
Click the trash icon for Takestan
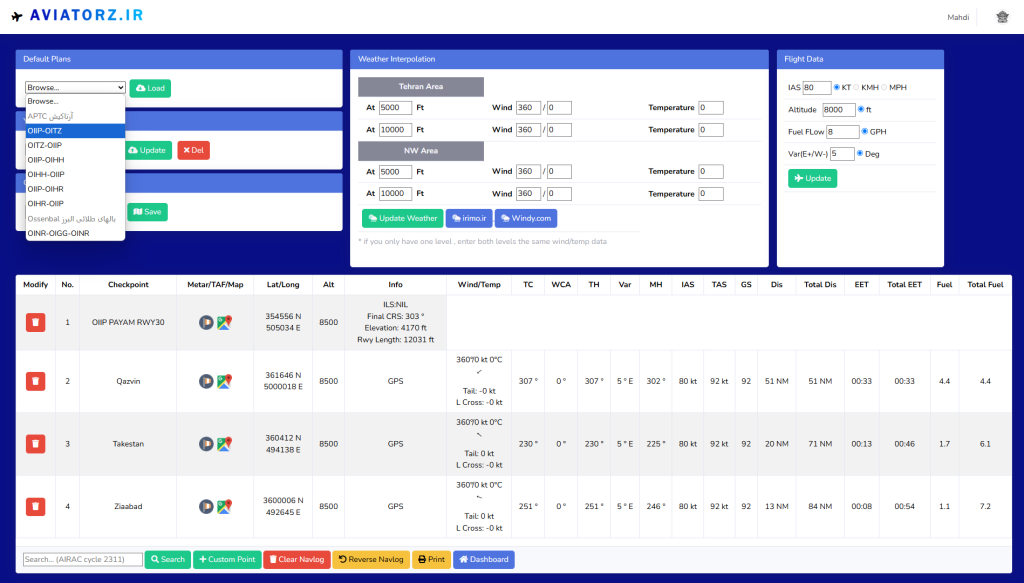point(35,443)
